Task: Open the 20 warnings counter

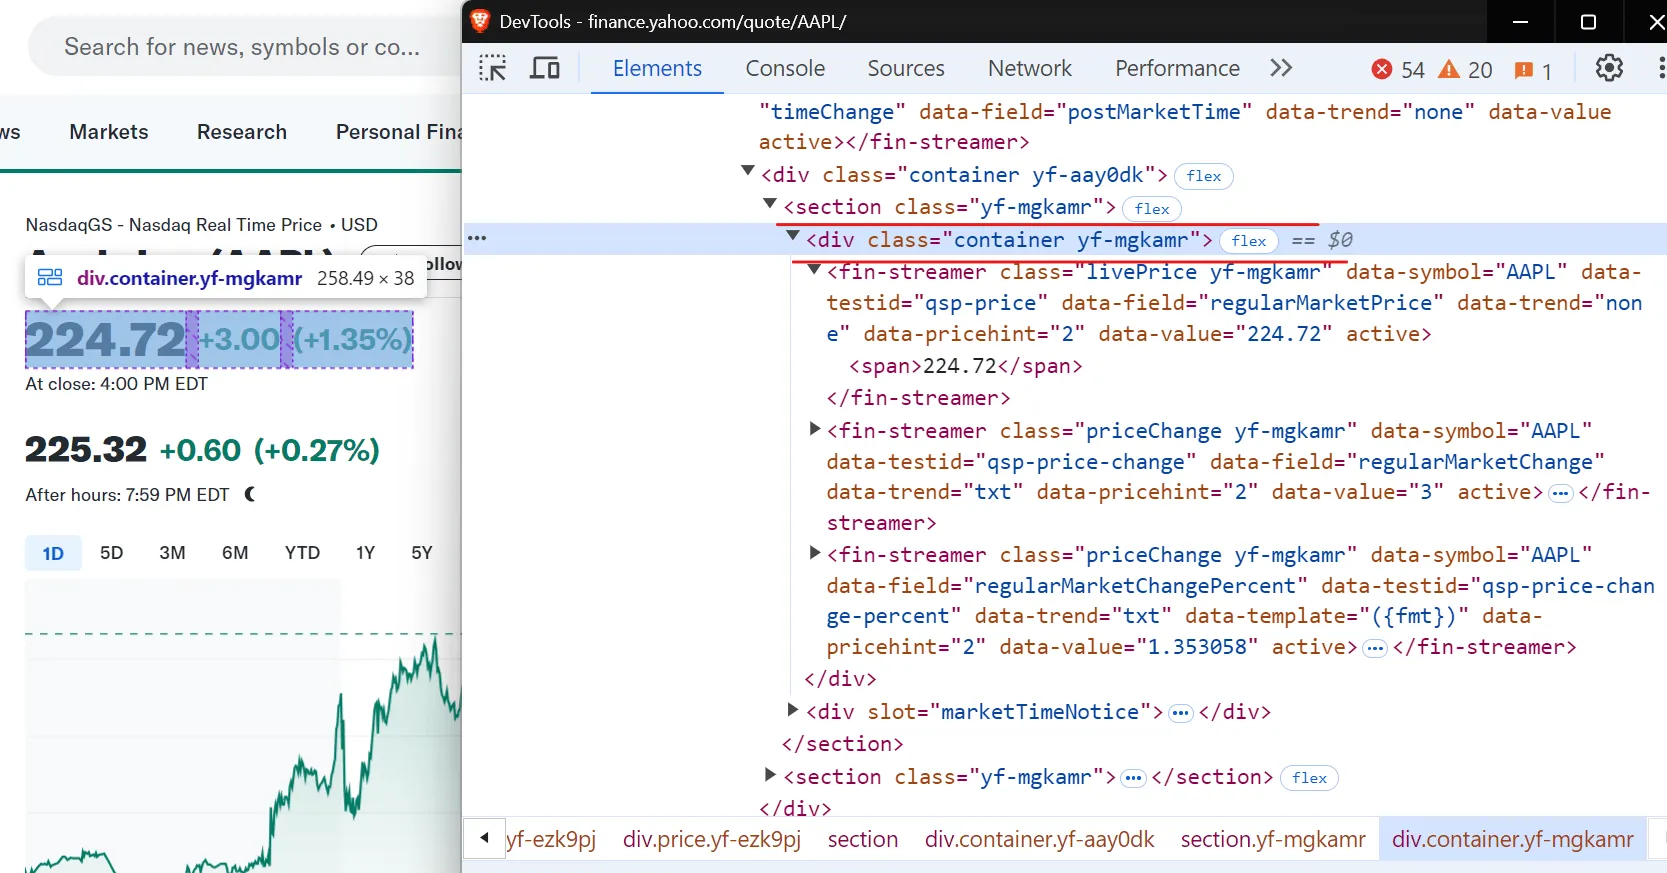Action: [x=1465, y=69]
